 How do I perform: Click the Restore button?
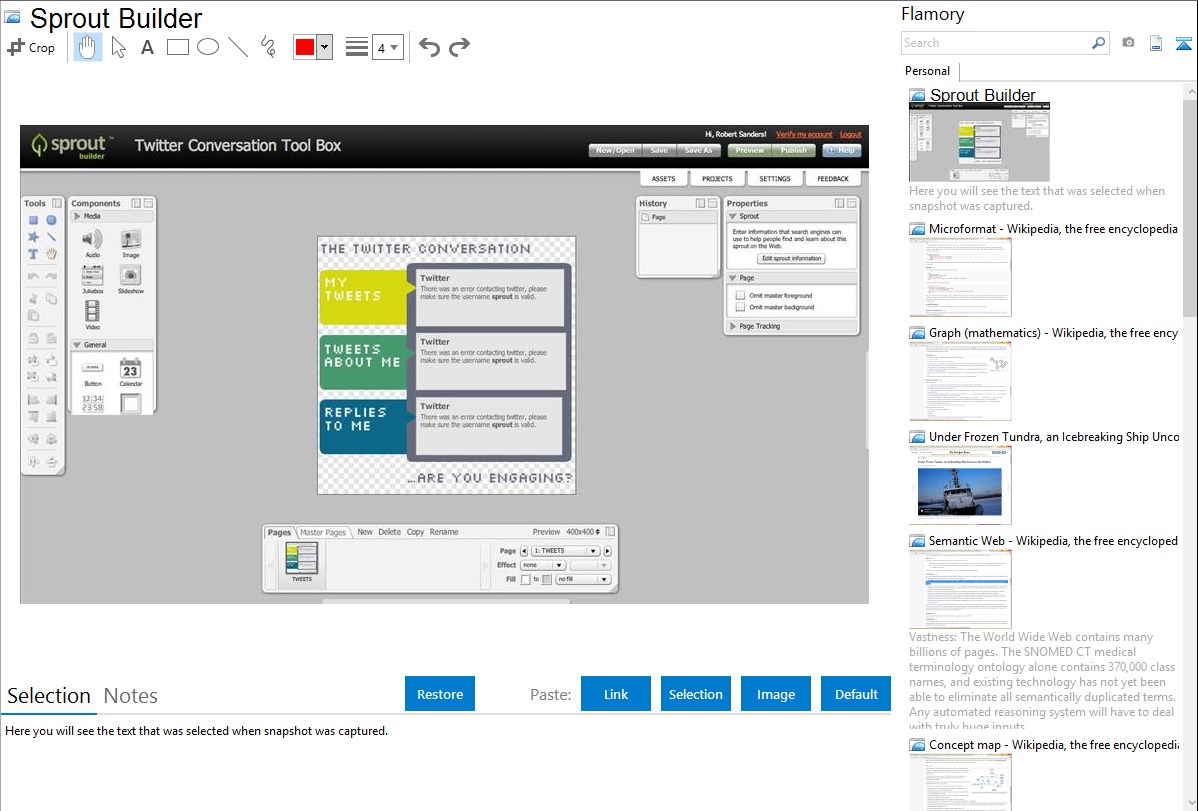[440, 694]
